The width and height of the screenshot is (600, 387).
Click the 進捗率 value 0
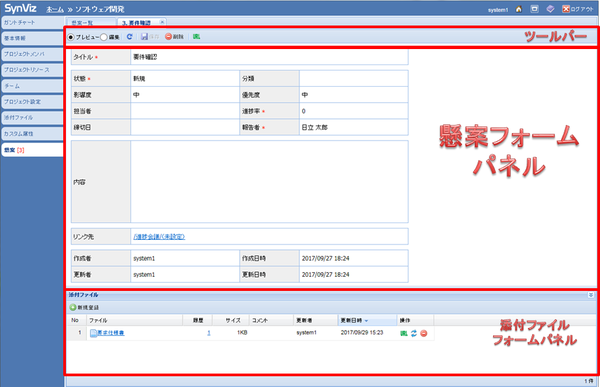(303, 111)
